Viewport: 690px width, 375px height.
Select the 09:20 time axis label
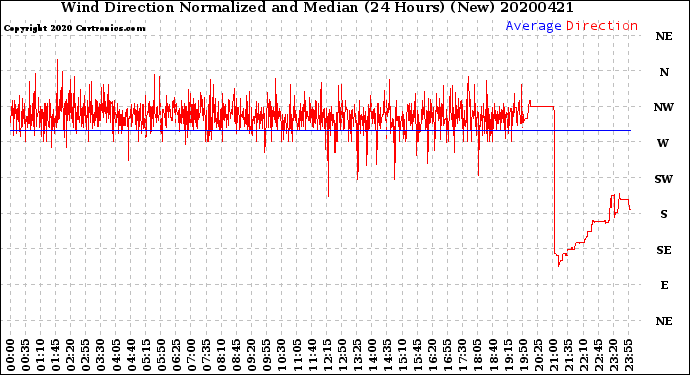252,355
